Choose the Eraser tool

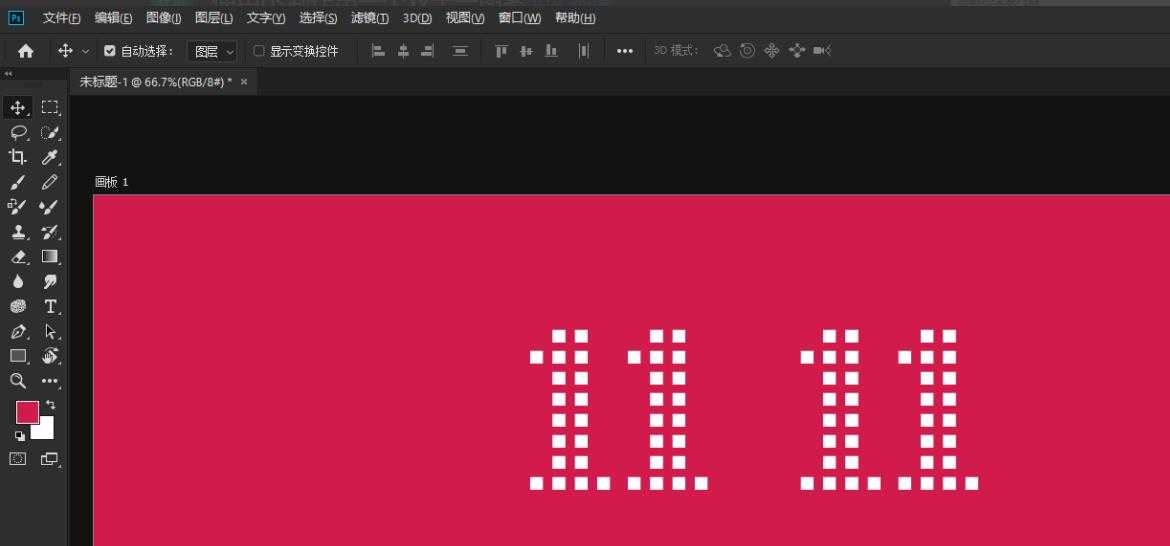(x=18, y=257)
